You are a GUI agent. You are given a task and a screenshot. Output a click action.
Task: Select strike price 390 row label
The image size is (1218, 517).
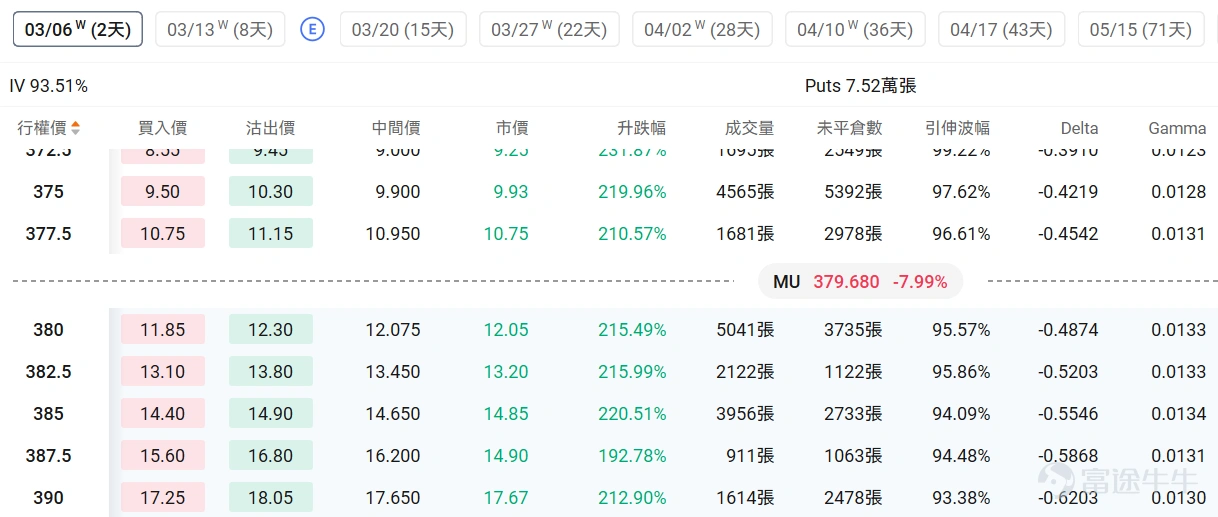(x=48, y=498)
